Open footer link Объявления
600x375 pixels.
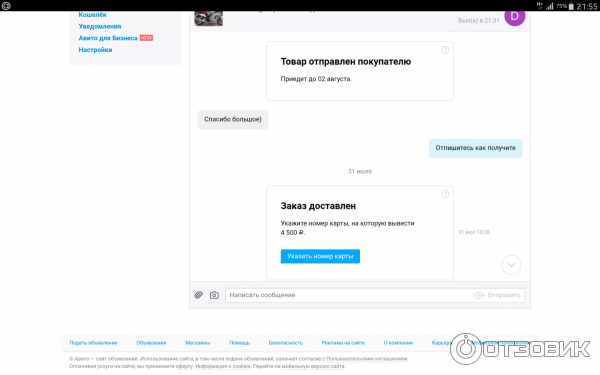click(x=151, y=343)
